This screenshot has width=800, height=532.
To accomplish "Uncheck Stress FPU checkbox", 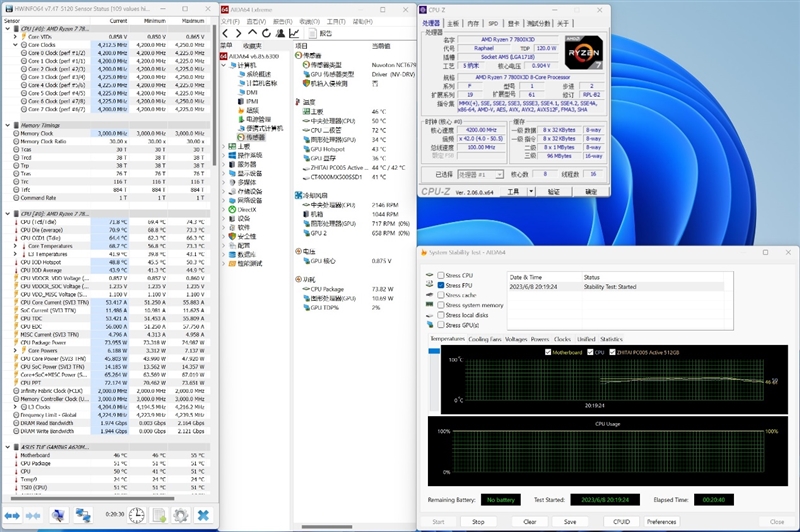I will tap(441, 286).
